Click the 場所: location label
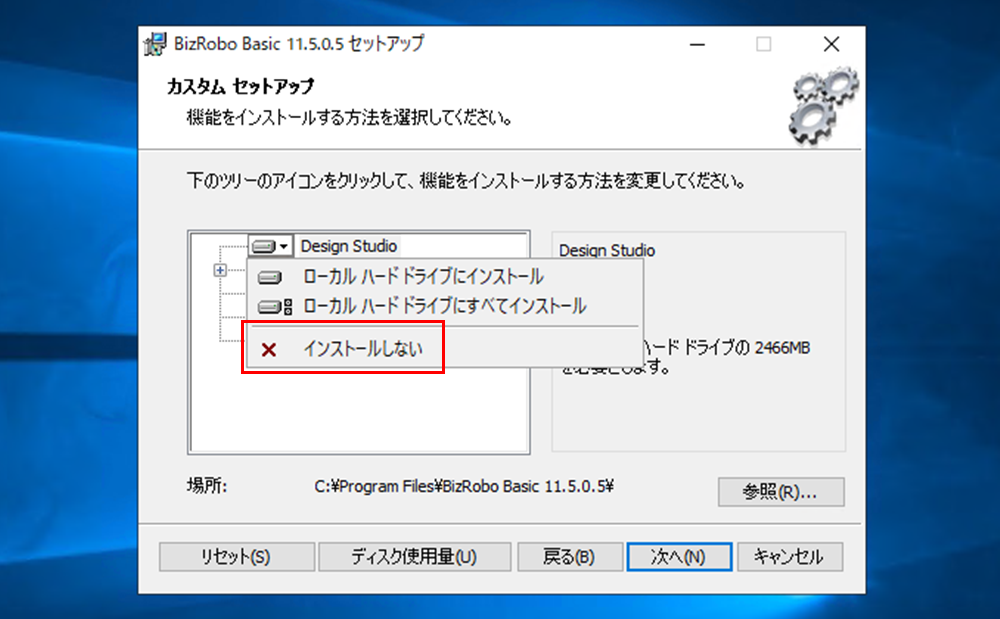1000x619 pixels. pyautogui.click(x=207, y=486)
